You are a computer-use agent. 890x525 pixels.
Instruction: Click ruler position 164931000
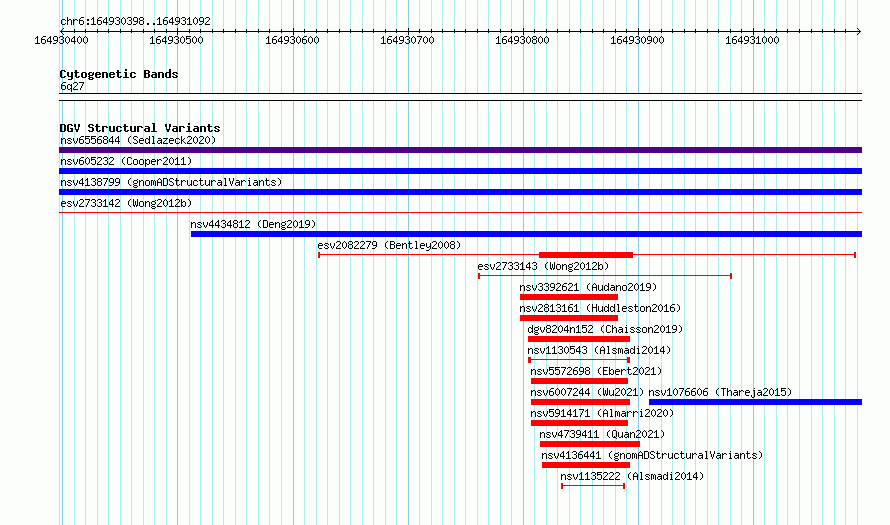click(752, 40)
